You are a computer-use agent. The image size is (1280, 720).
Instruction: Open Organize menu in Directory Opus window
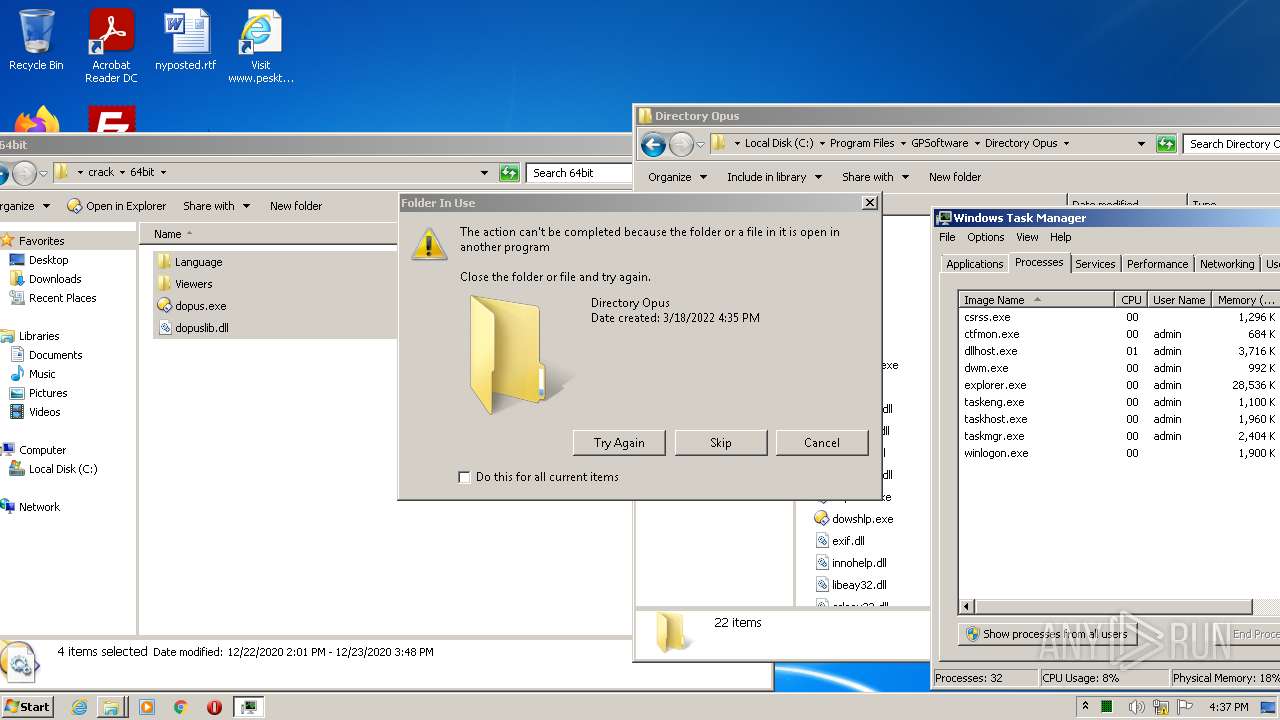tap(677, 177)
